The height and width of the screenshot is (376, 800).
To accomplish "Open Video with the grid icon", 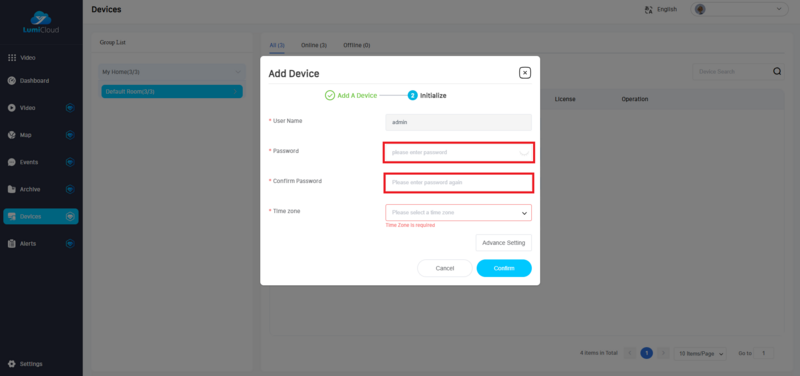I will pyautogui.click(x=12, y=58).
